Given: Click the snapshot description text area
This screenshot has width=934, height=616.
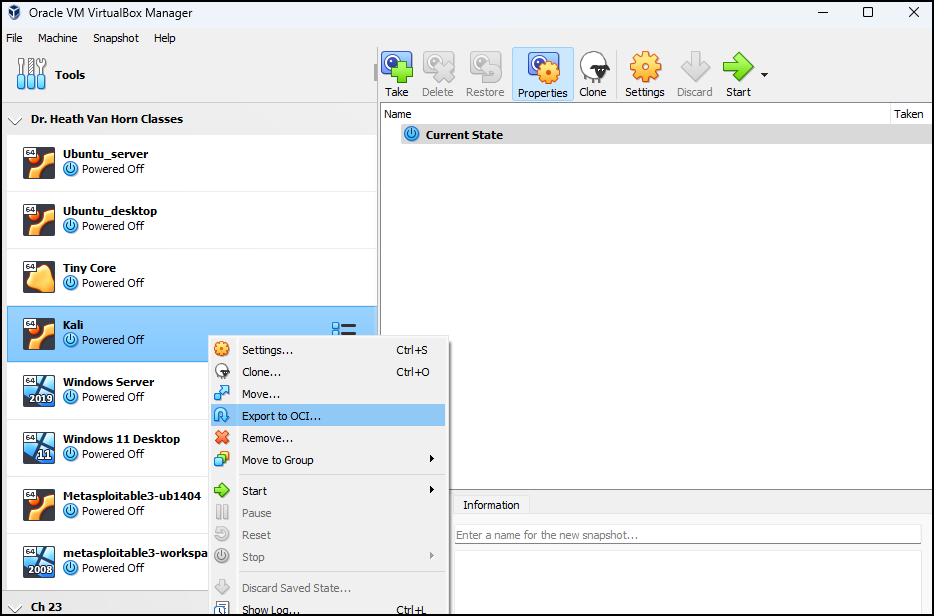Looking at the screenshot, I should coord(687,583).
